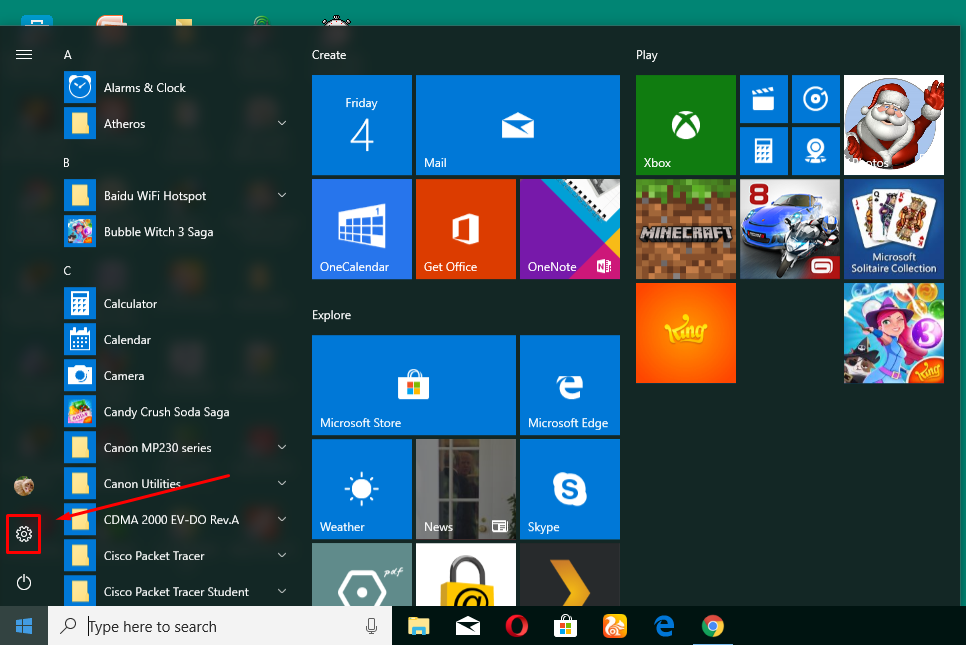The image size is (966, 645).
Task: Open Bubble Witch 3 Saga from app list
Action: pos(176,232)
